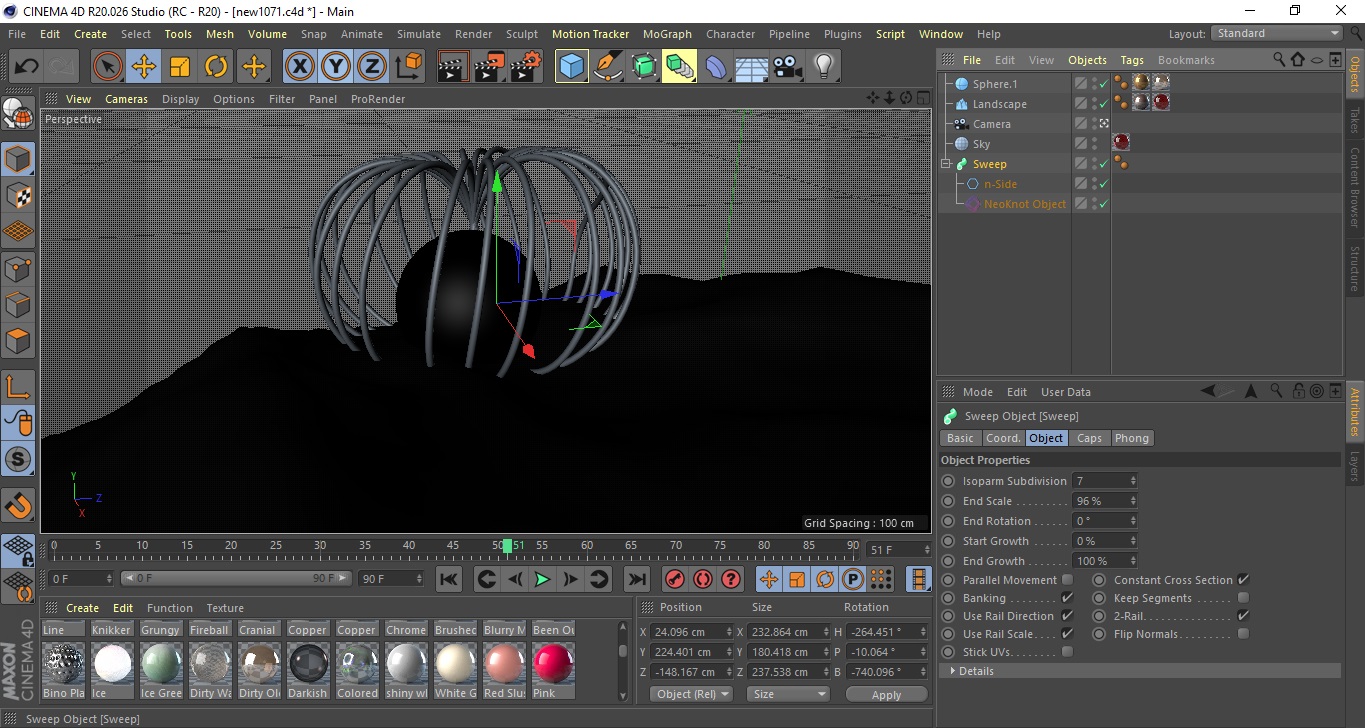Select the Move tool

point(144,67)
